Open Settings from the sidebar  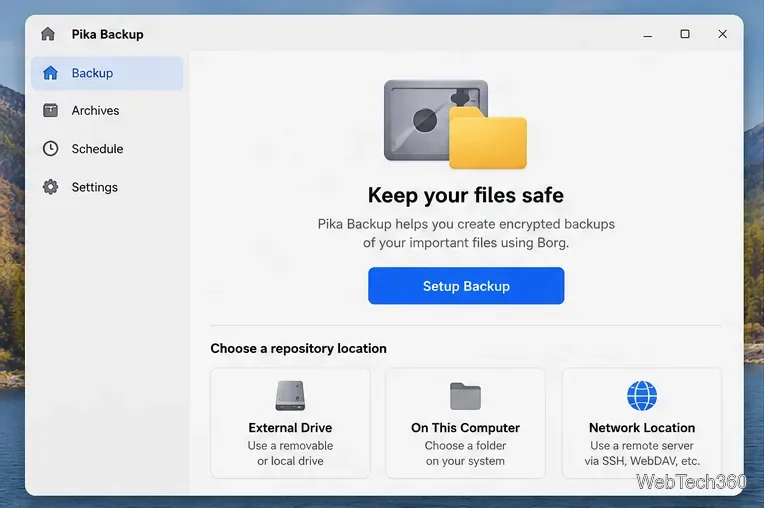pos(107,187)
